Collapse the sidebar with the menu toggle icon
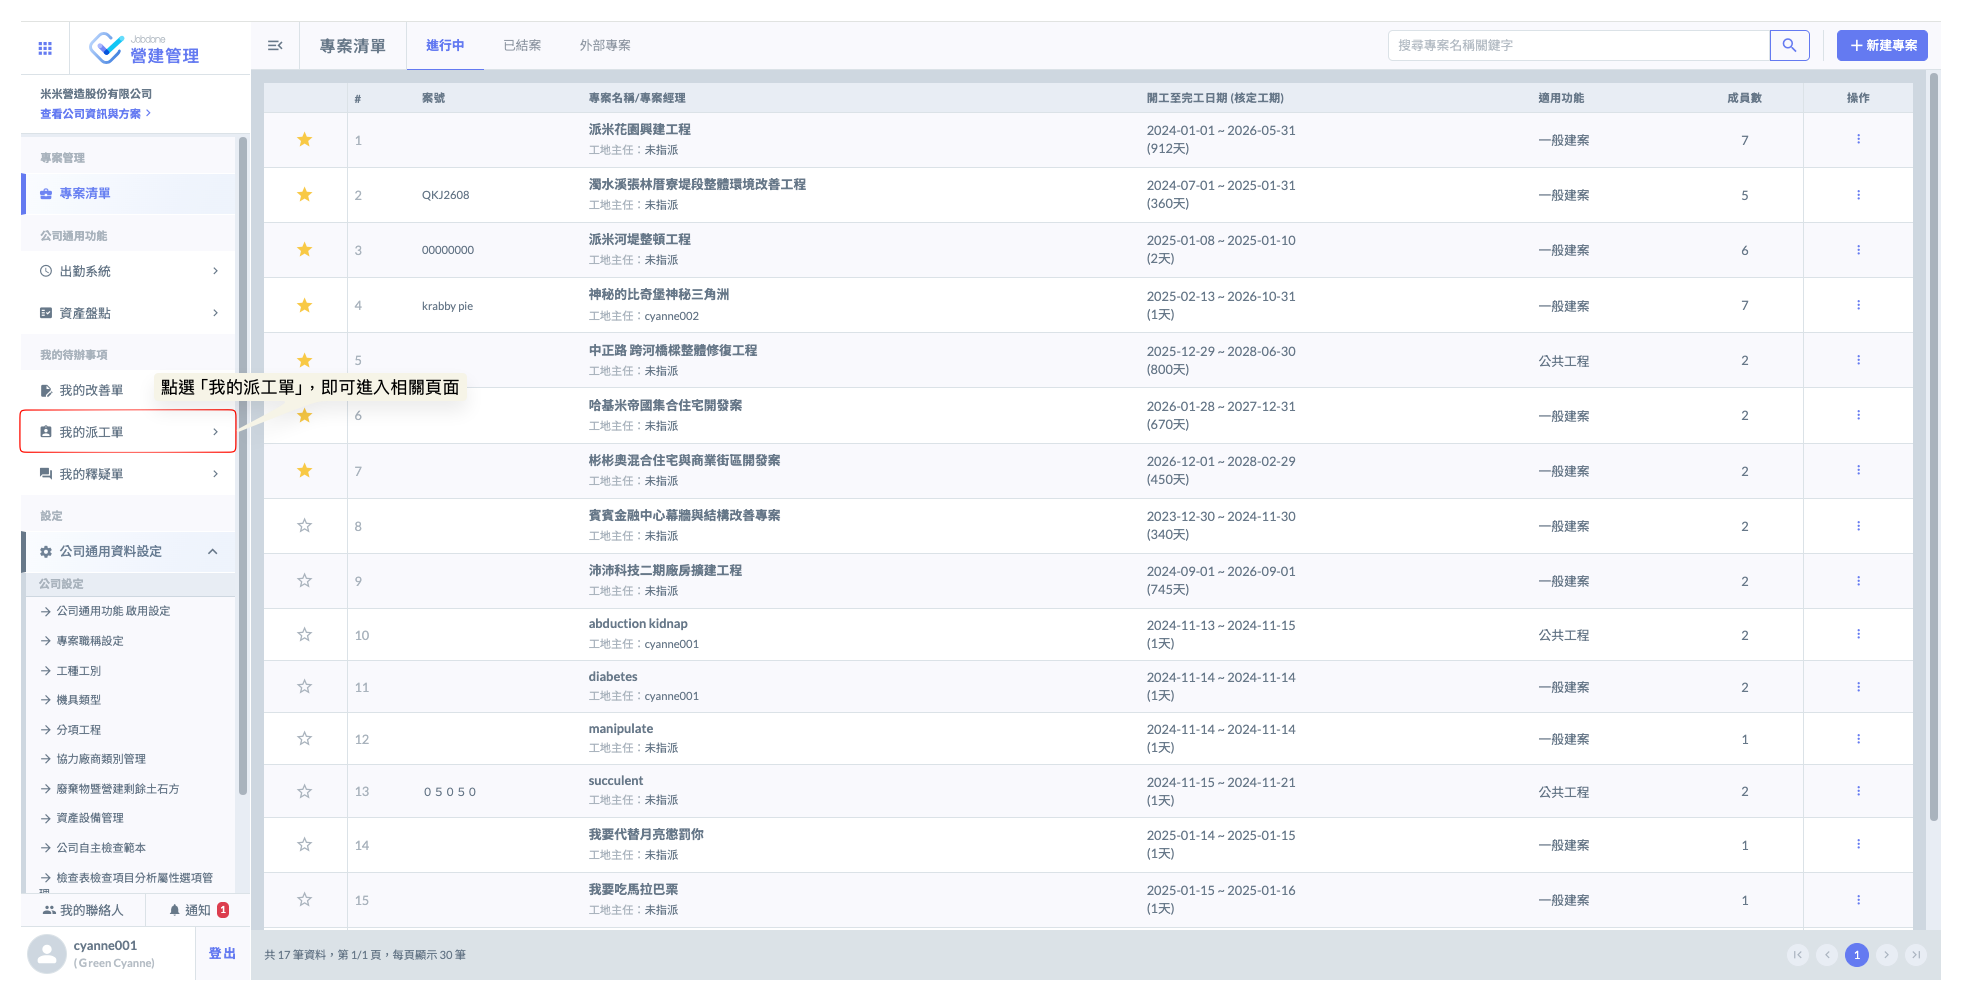 [275, 46]
